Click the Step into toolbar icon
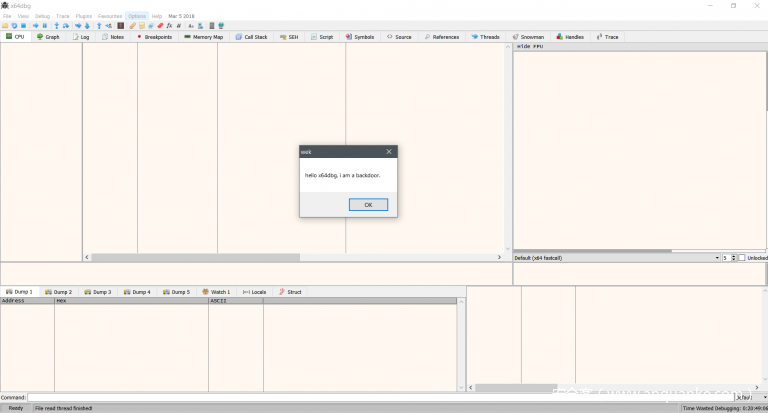The height and width of the screenshot is (413, 768). 57,26
